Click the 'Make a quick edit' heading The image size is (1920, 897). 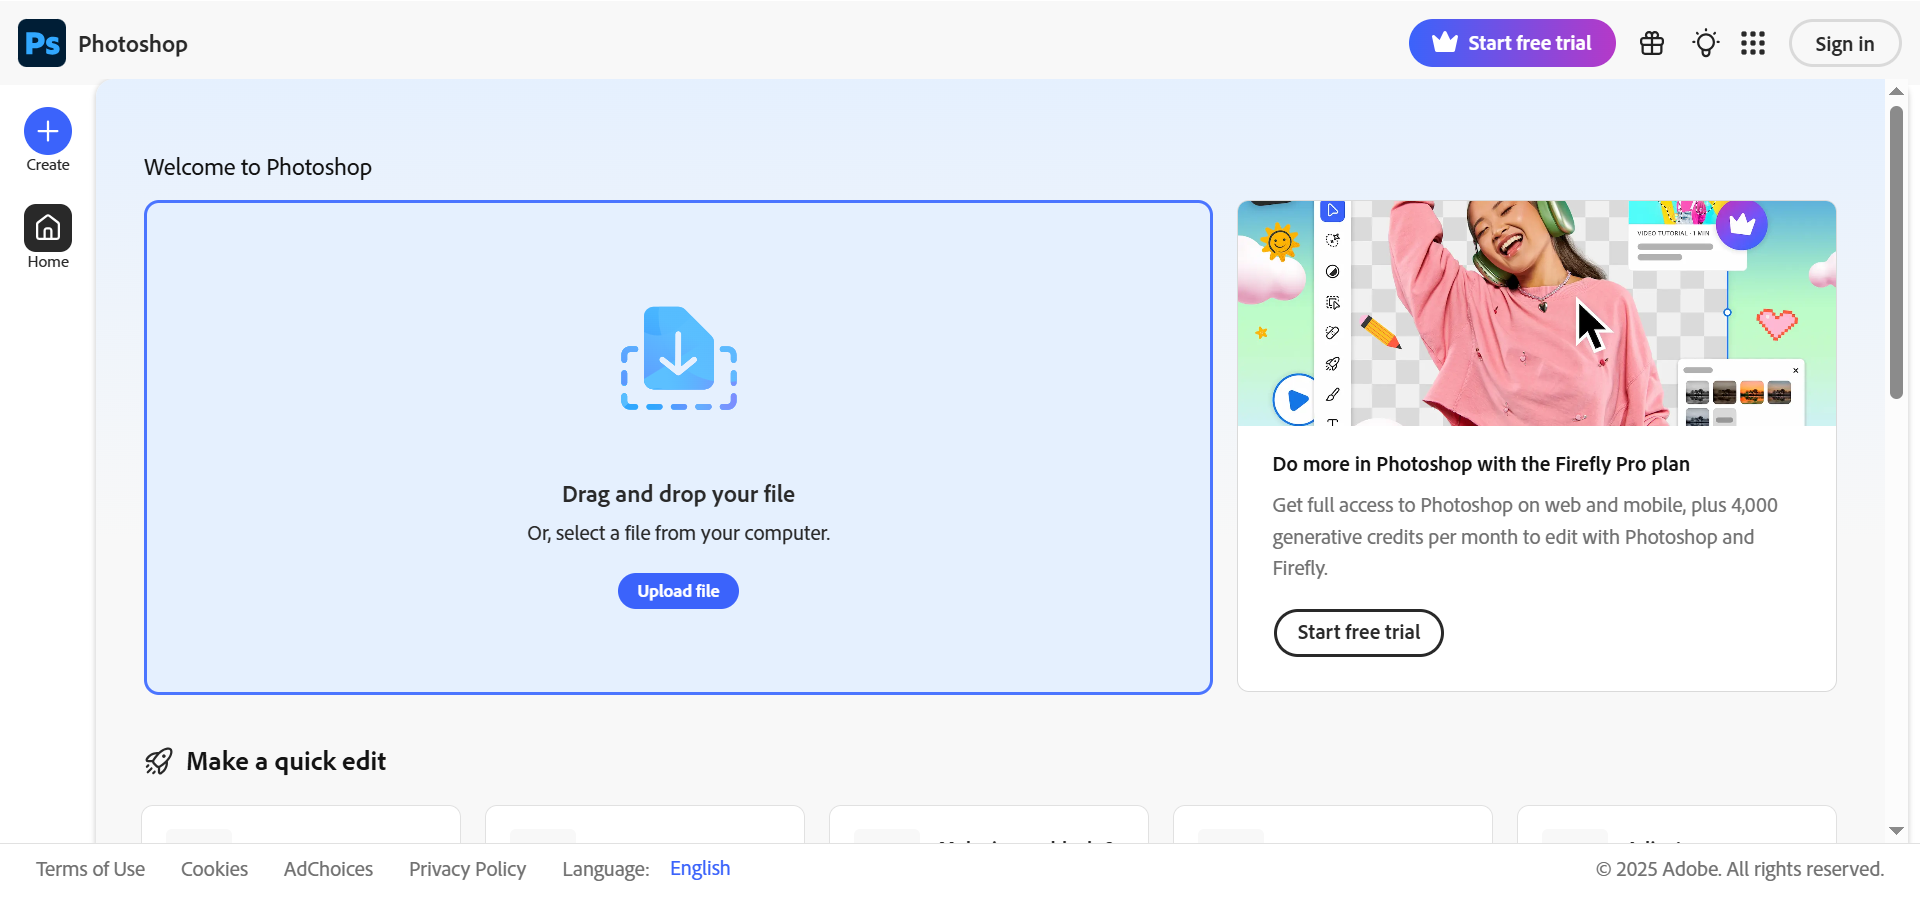tap(286, 762)
